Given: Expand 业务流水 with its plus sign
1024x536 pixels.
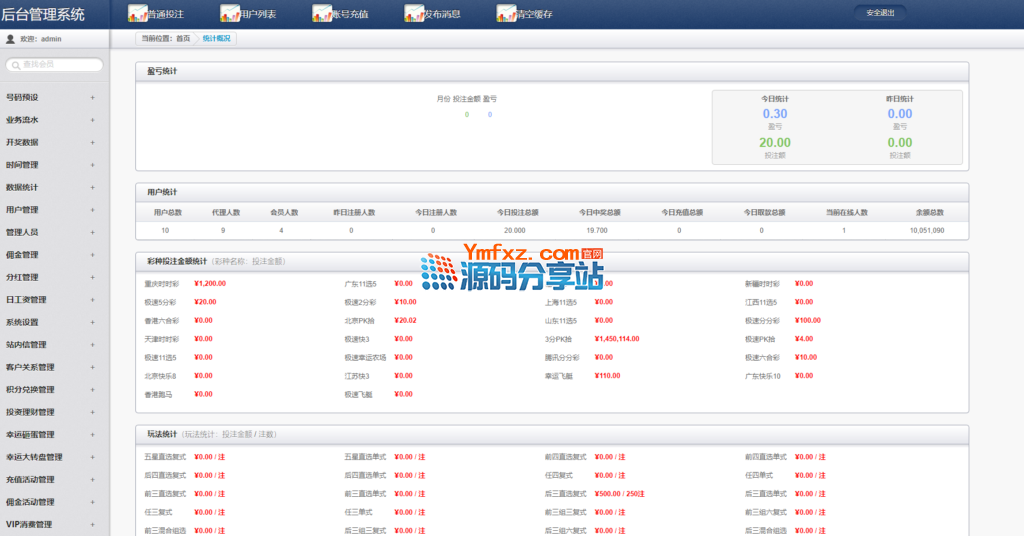Looking at the screenshot, I should tap(92, 120).
